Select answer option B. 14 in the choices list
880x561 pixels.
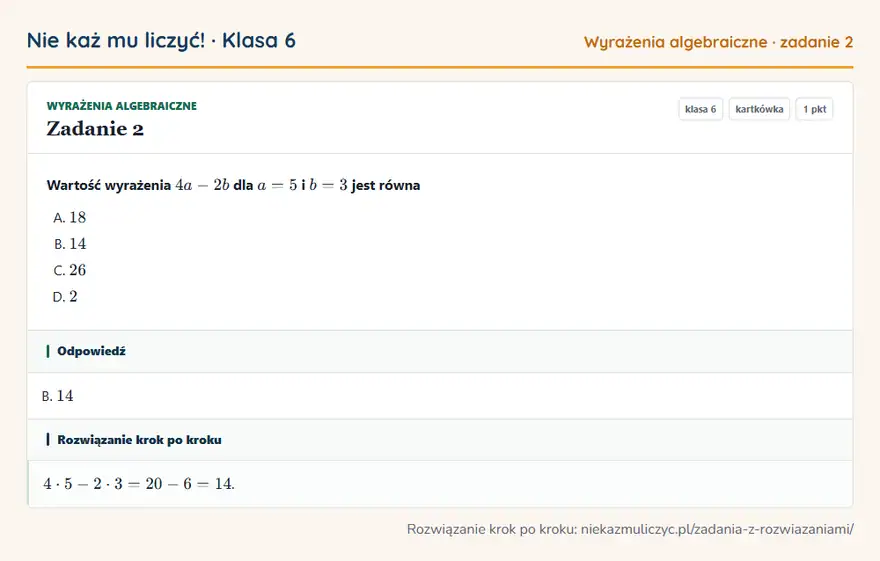click(x=70, y=244)
